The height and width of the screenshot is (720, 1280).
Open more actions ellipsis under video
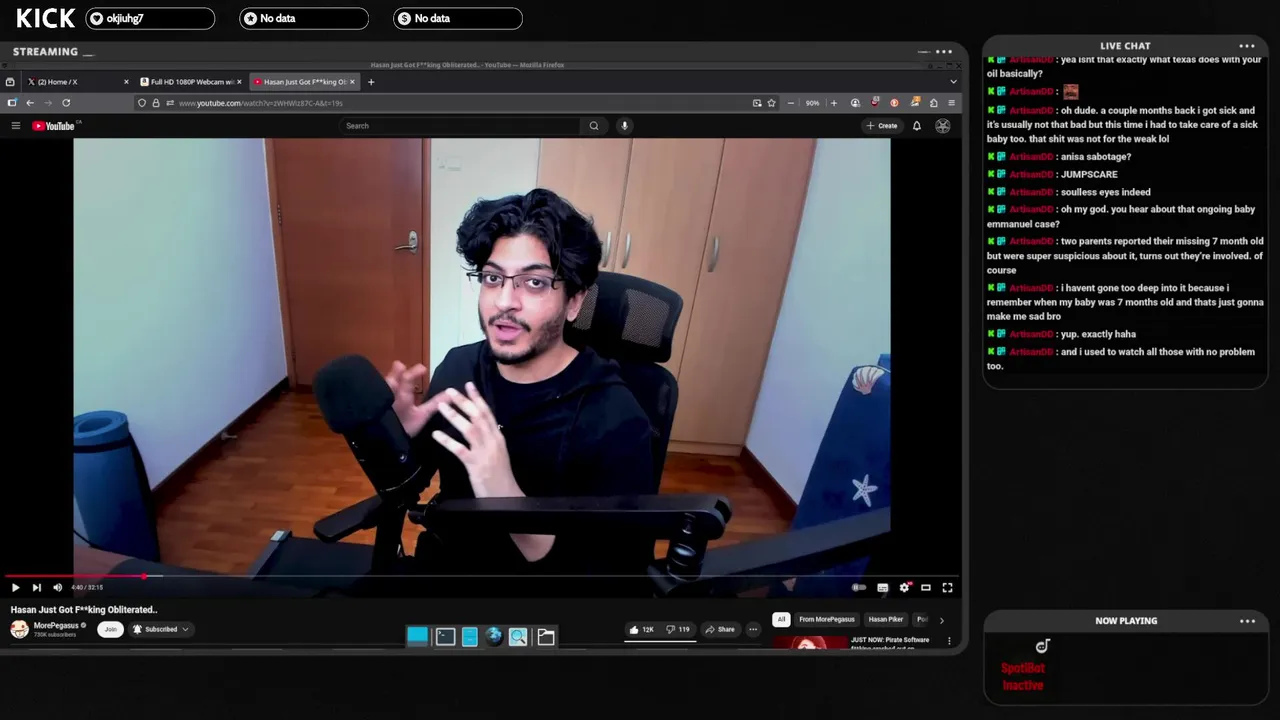(753, 630)
